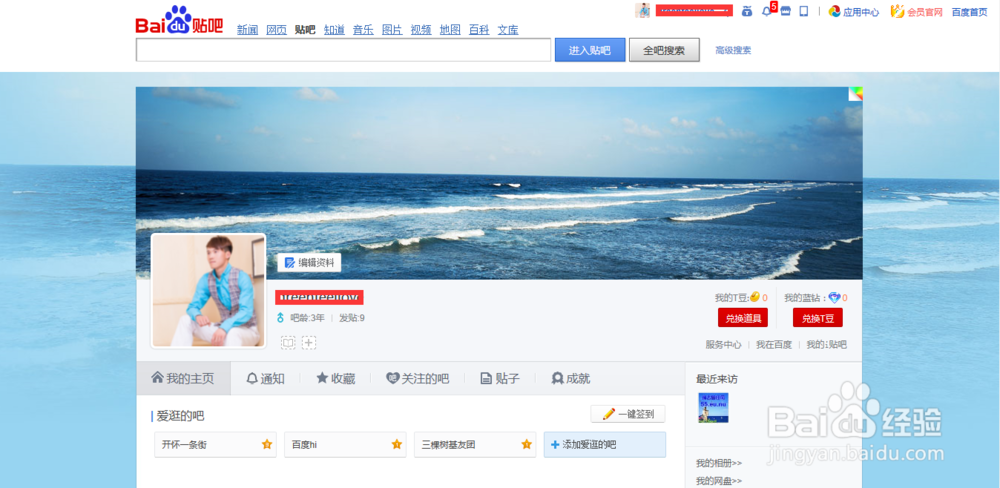Open the 地图 navigation link

[x=450, y=29]
